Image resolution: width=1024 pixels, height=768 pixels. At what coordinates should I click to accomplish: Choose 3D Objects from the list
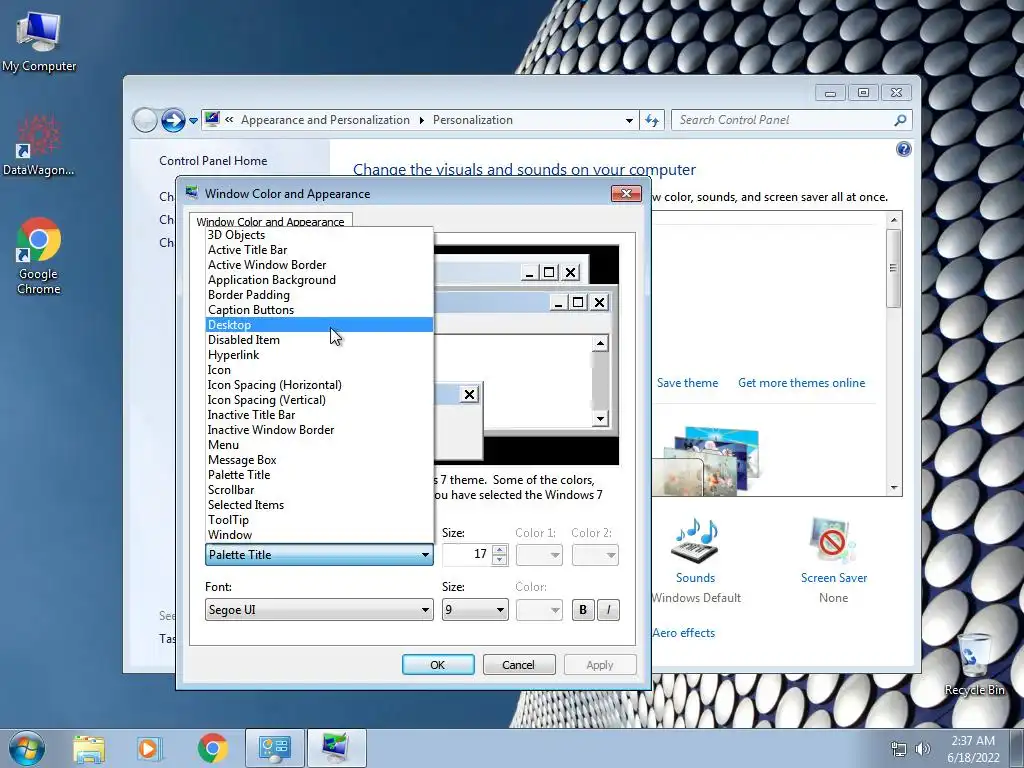319,234
